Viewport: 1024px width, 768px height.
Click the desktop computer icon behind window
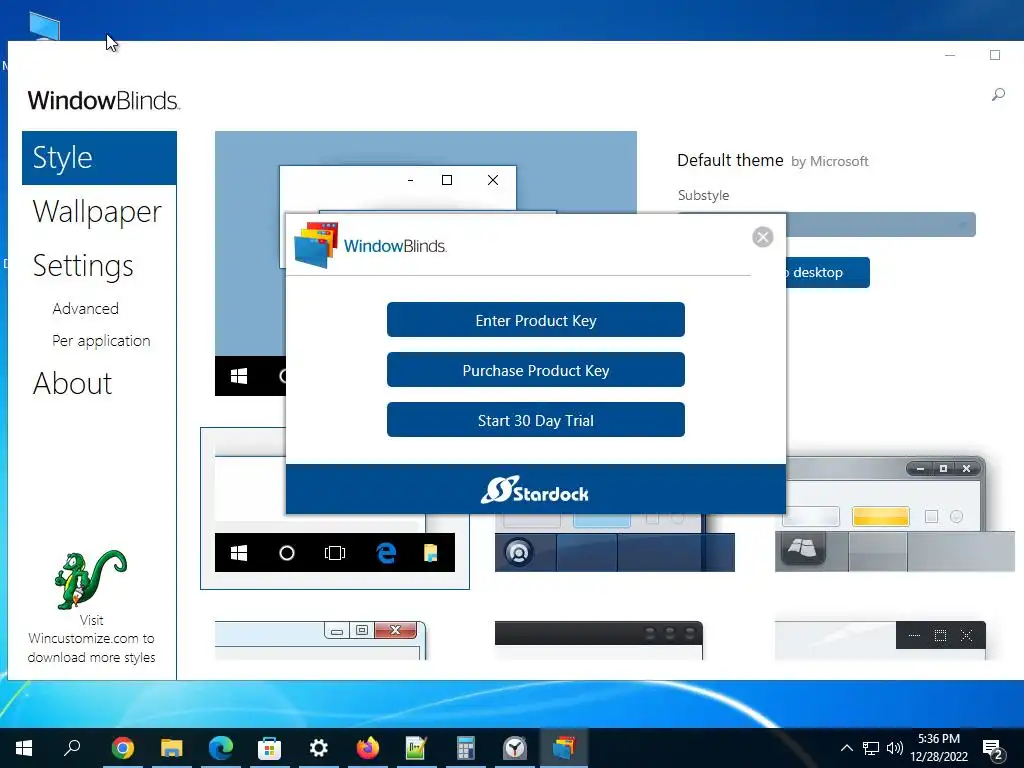point(45,26)
